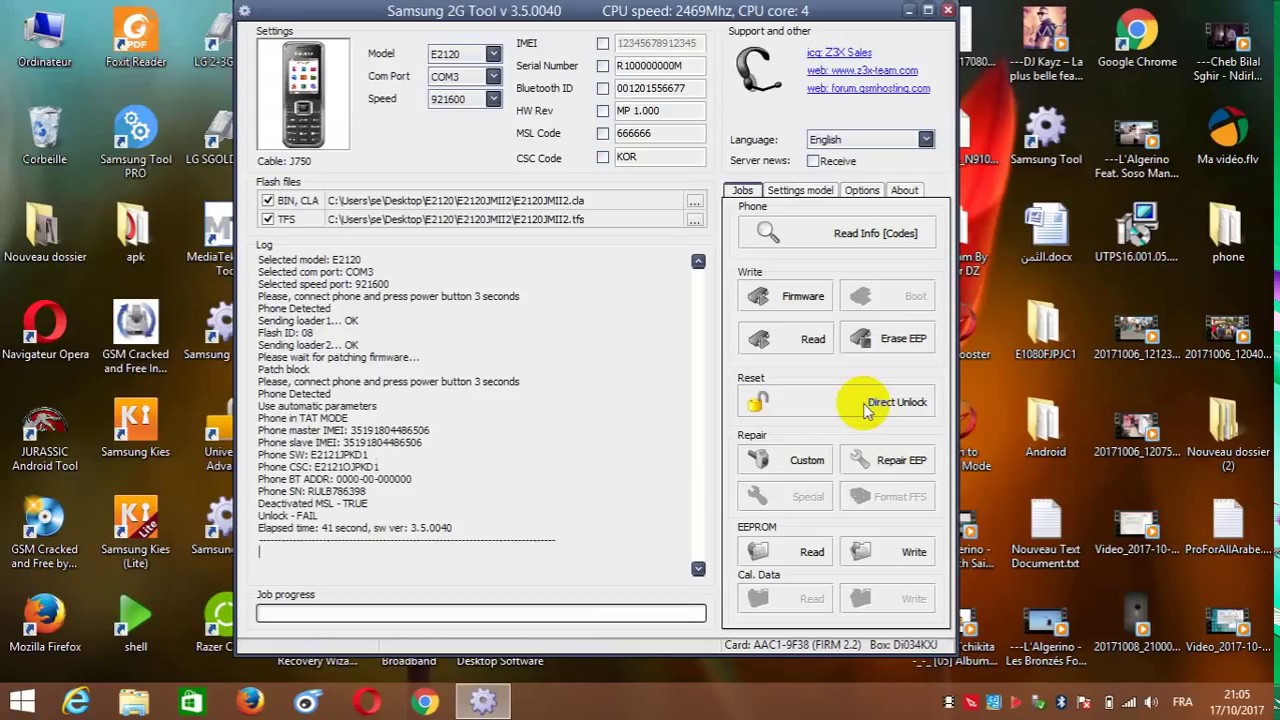Click the Read button under Write section
This screenshot has width=1280, height=720.
[785, 338]
